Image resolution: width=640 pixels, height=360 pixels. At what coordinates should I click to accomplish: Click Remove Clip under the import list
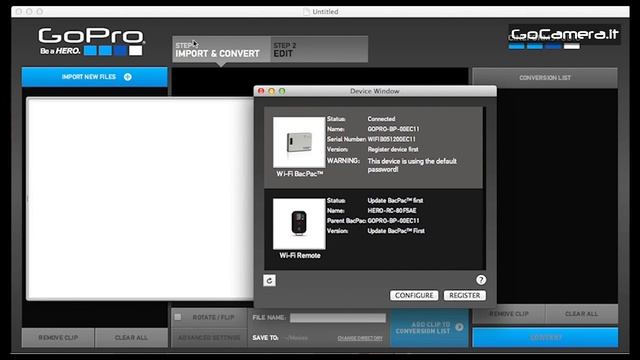click(58, 338)
